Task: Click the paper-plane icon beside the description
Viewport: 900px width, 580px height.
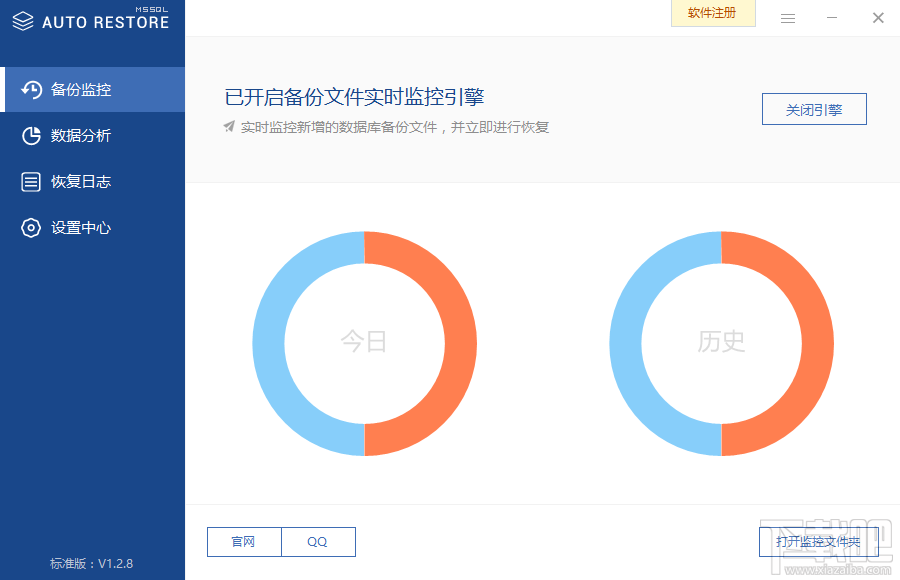Action: pyautogui.click(x=230, y=126)
